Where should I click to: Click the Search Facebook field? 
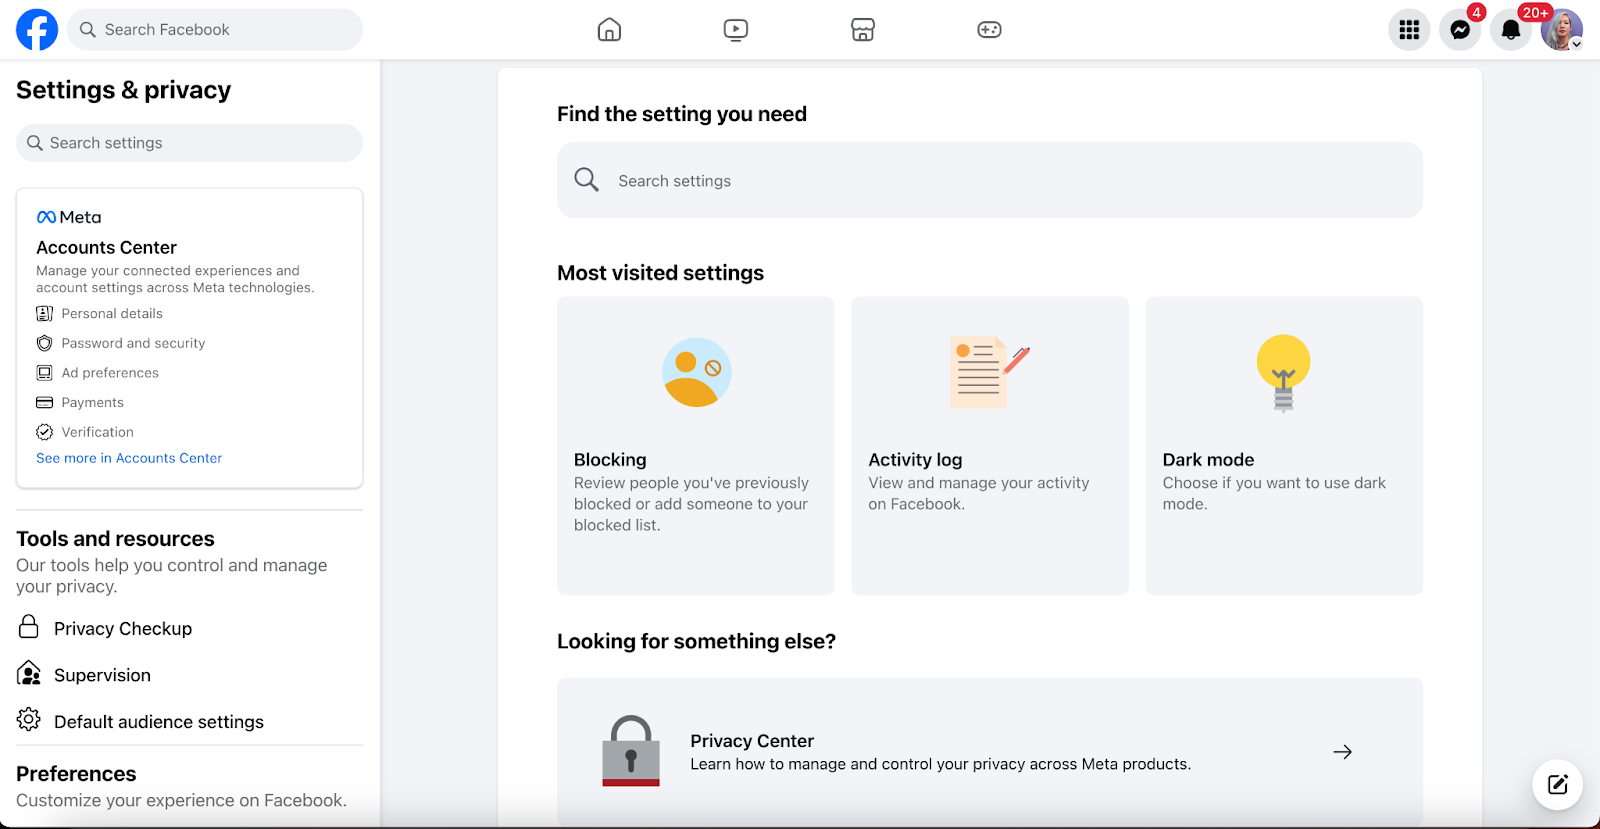tap(215, 30)
